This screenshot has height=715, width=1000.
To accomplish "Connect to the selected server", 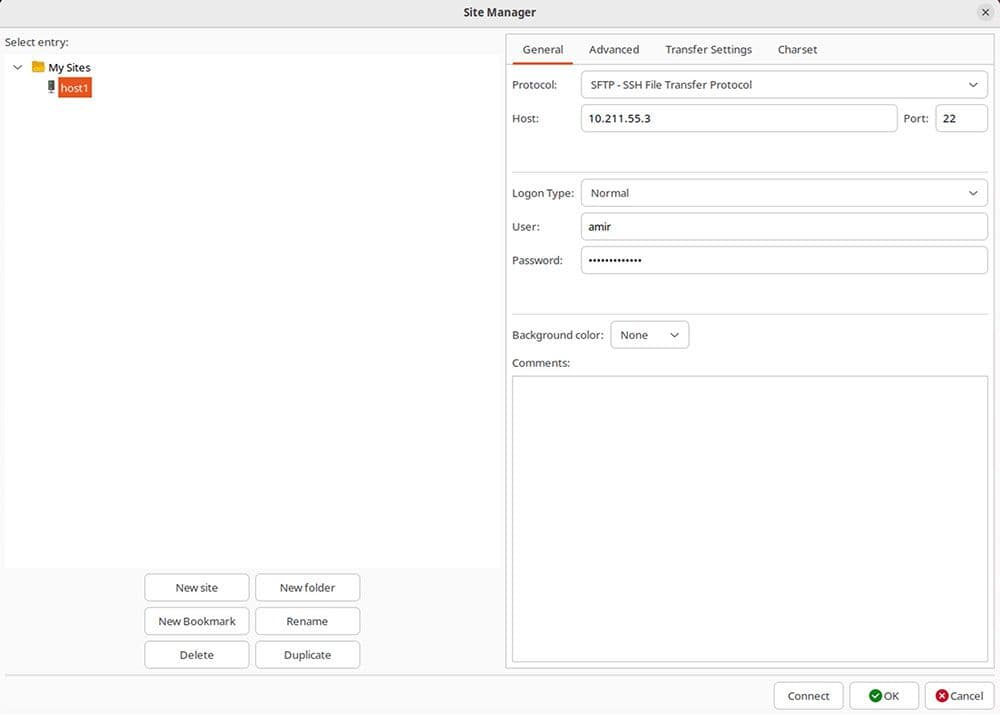I will pos(808,695).
